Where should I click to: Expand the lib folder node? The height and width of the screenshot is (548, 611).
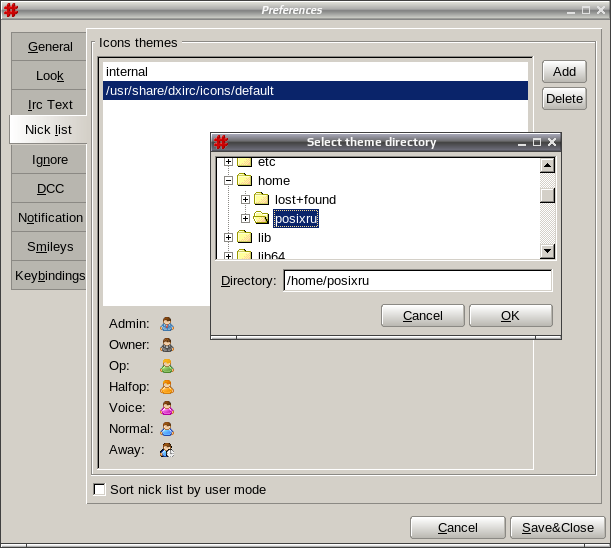click(229, 237)
